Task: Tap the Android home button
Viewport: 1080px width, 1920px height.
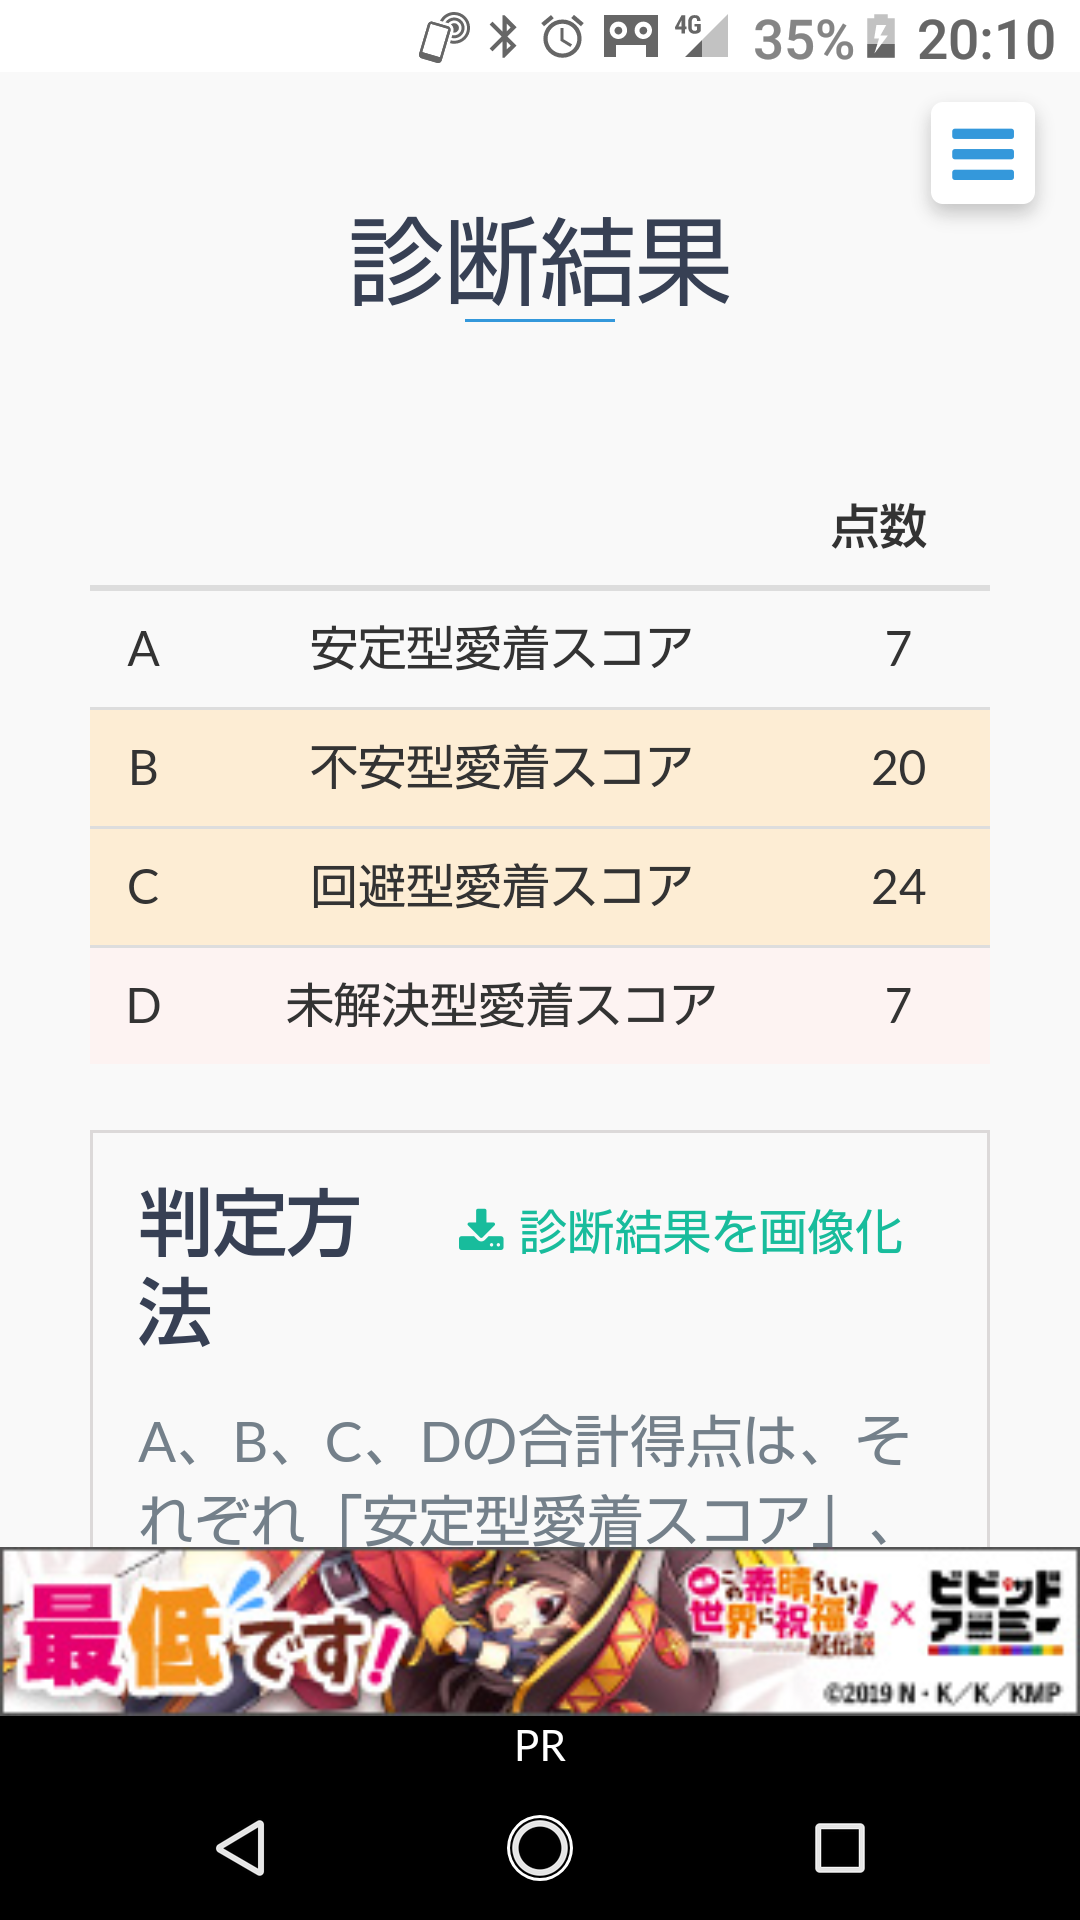Action: point(539,1848)
